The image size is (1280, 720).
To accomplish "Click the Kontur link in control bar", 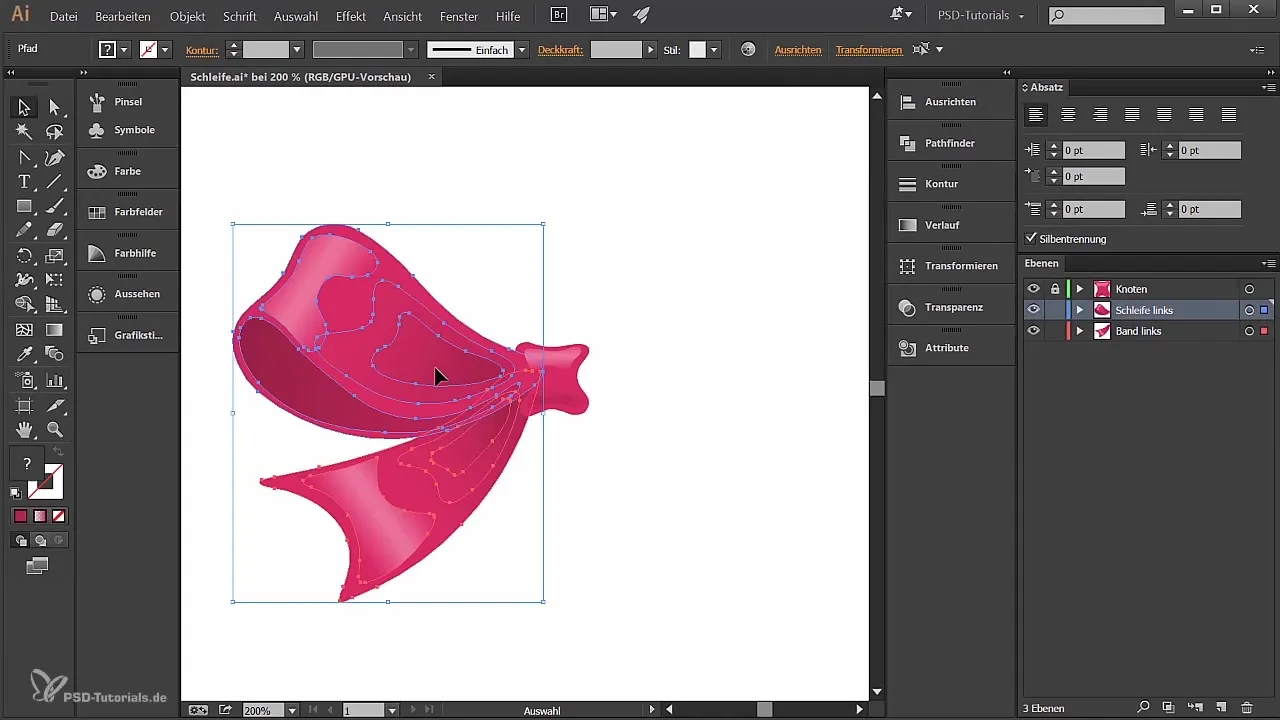I will pos(202,49).
